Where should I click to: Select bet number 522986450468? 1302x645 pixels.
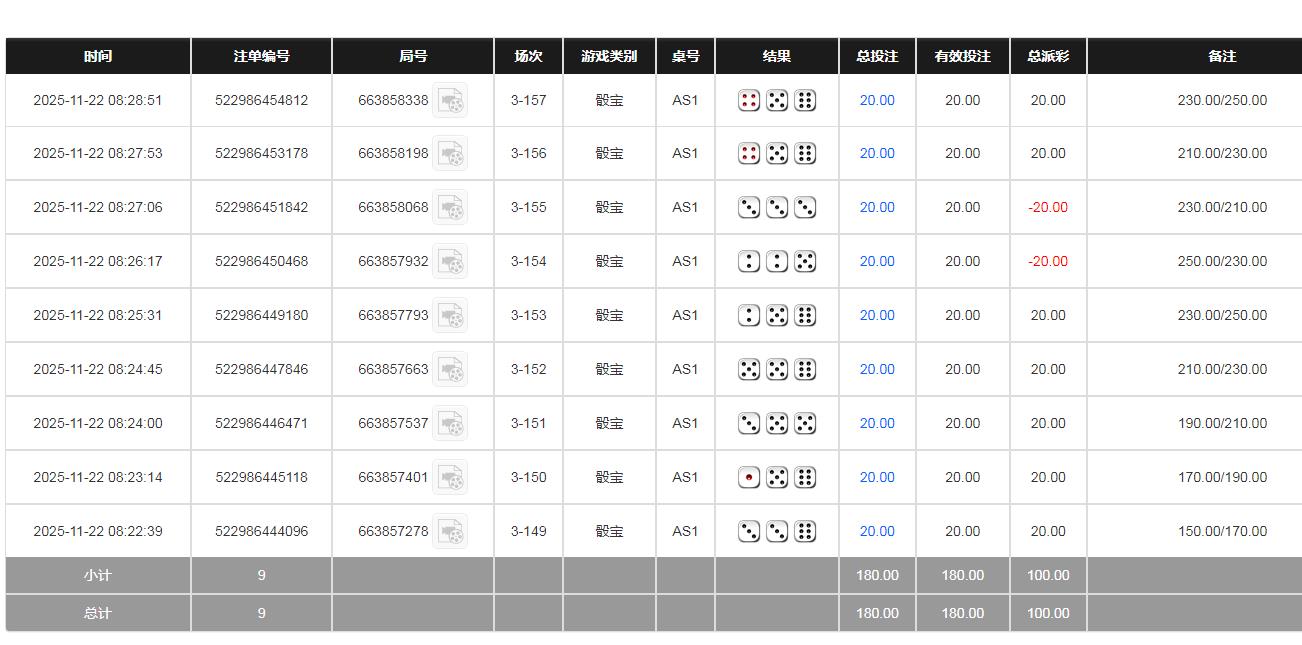tap(261, 262)
